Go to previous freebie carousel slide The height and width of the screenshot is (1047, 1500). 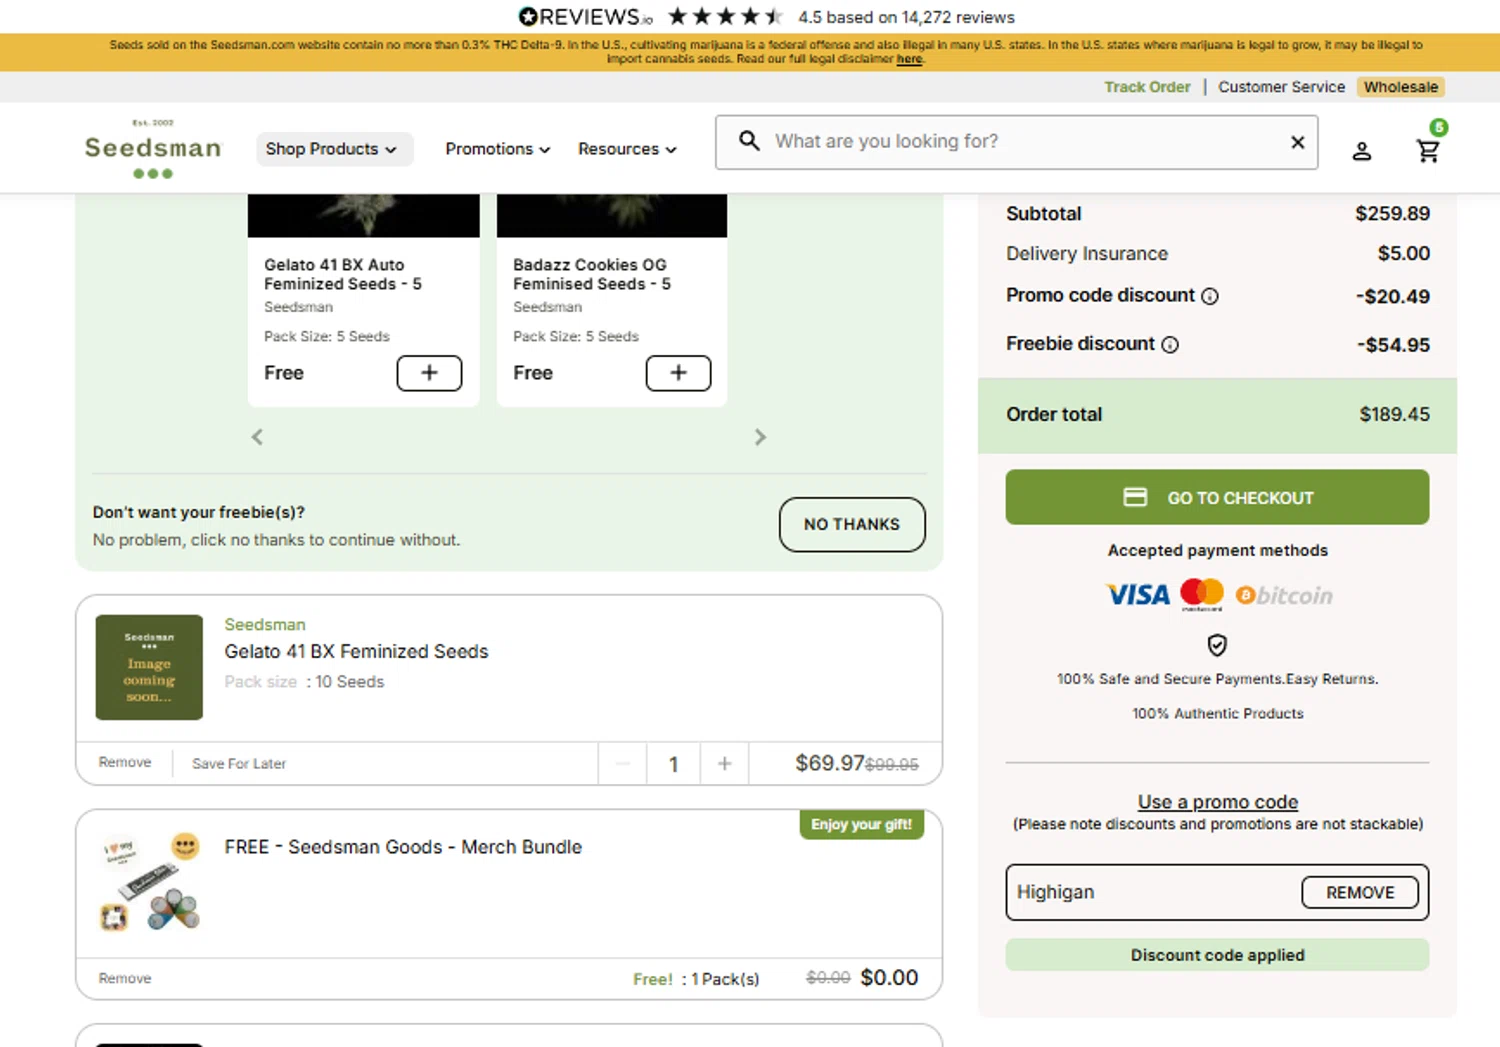click(257, 437)
